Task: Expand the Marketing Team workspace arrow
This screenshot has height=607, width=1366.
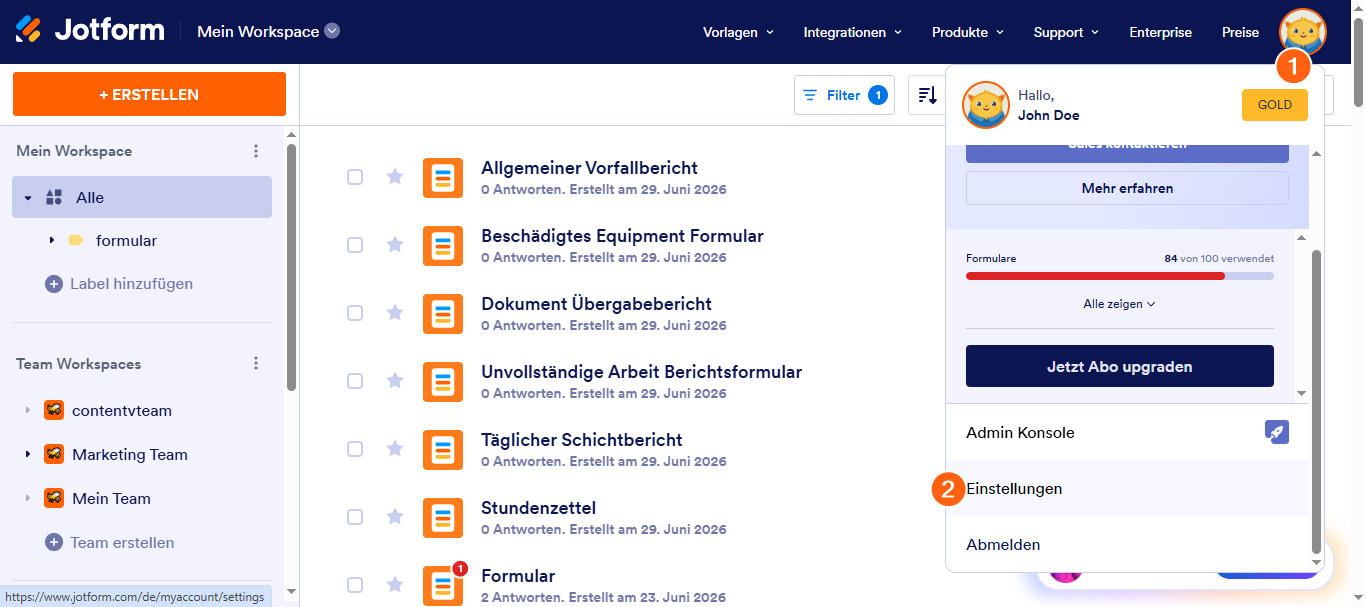Action: pyautogui.click(x=28, y=455)
